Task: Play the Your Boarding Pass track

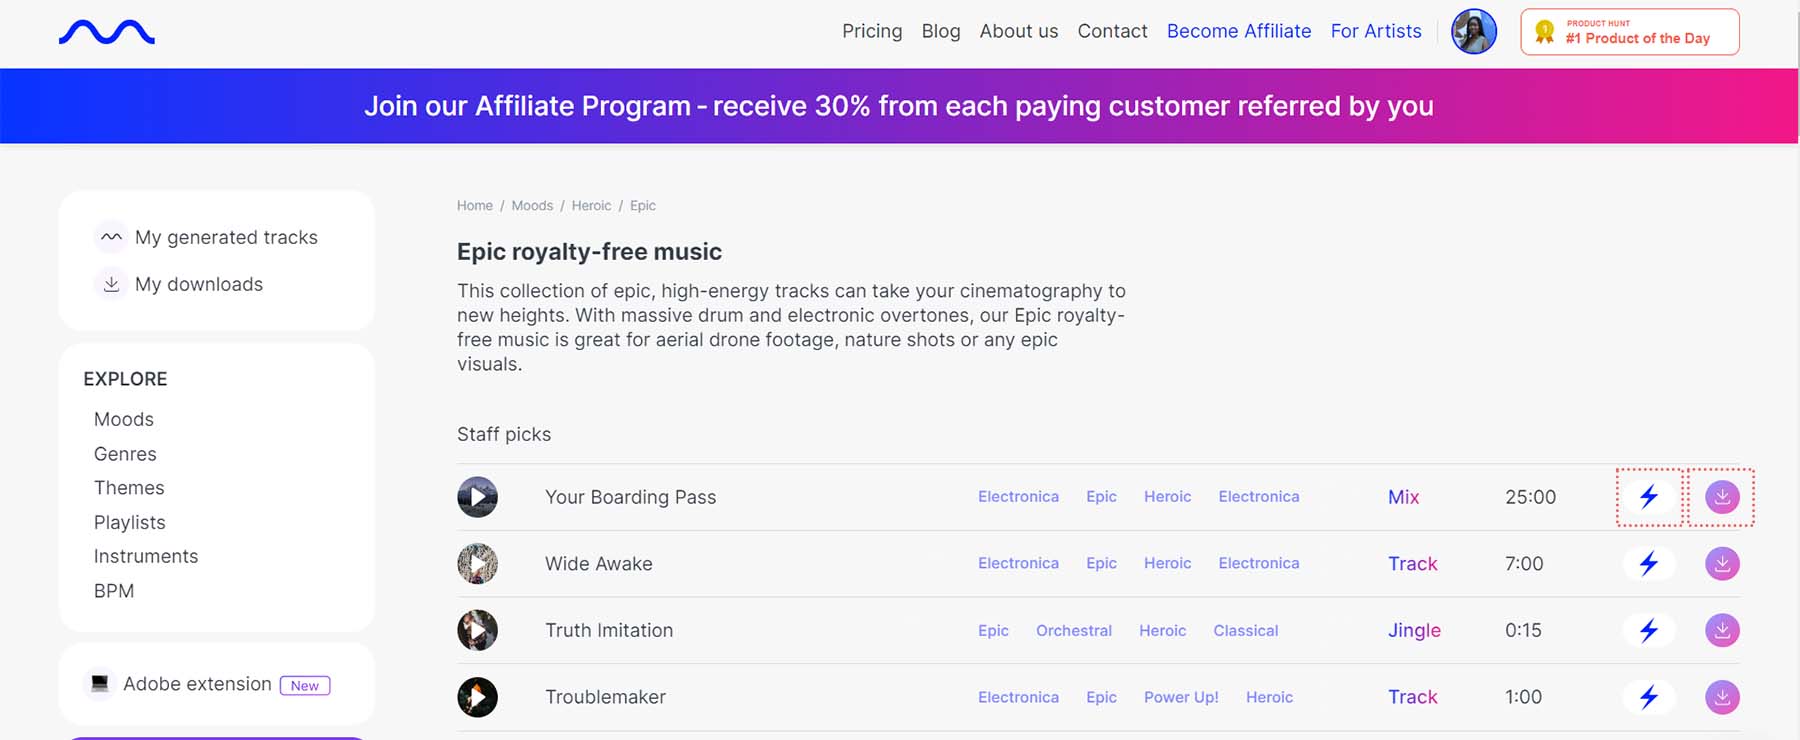Action: click(478, 497)
